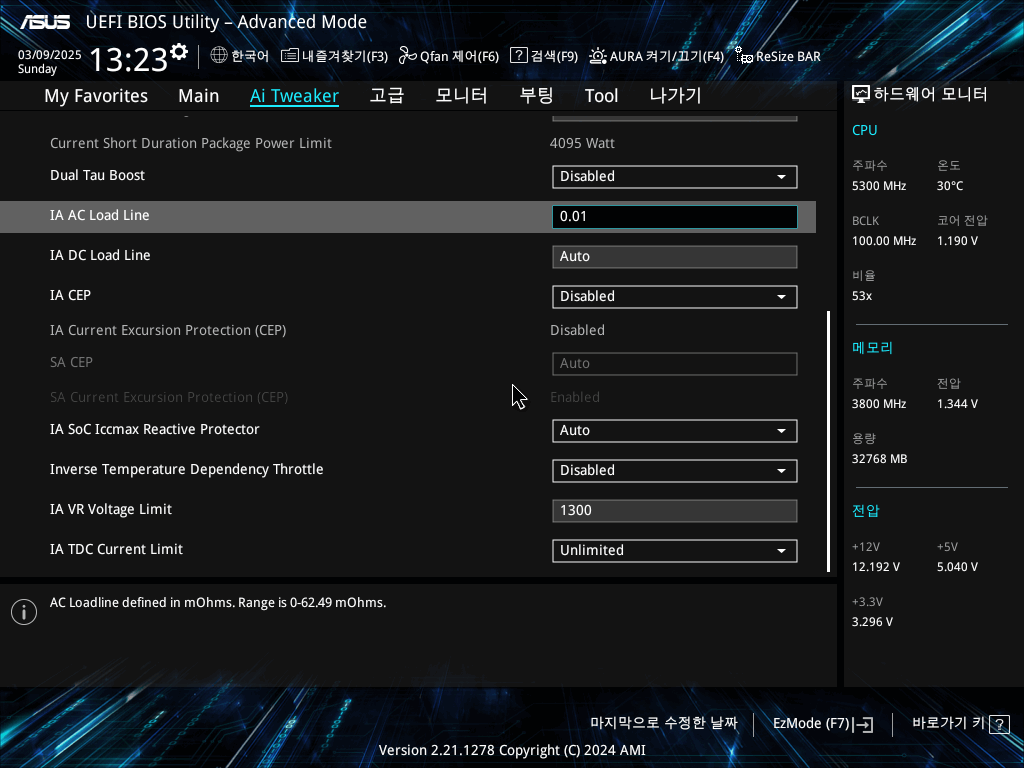Click IA AC Load Line input field
The height and width of the screenshot is (768, 1024).
point(675,217)
